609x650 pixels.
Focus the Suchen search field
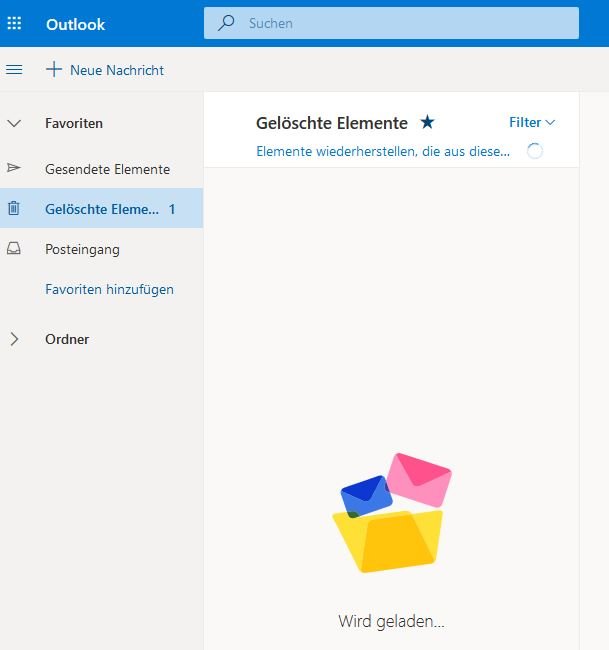(x=391, y=23)
